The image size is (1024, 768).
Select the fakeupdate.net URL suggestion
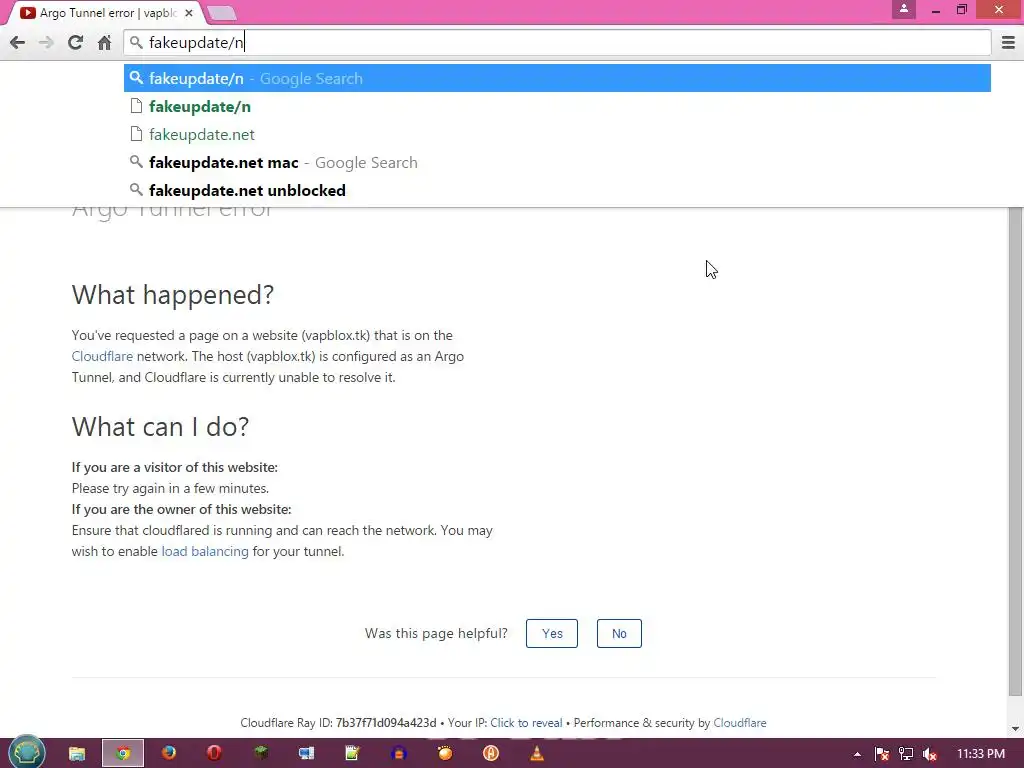point(557,135)
